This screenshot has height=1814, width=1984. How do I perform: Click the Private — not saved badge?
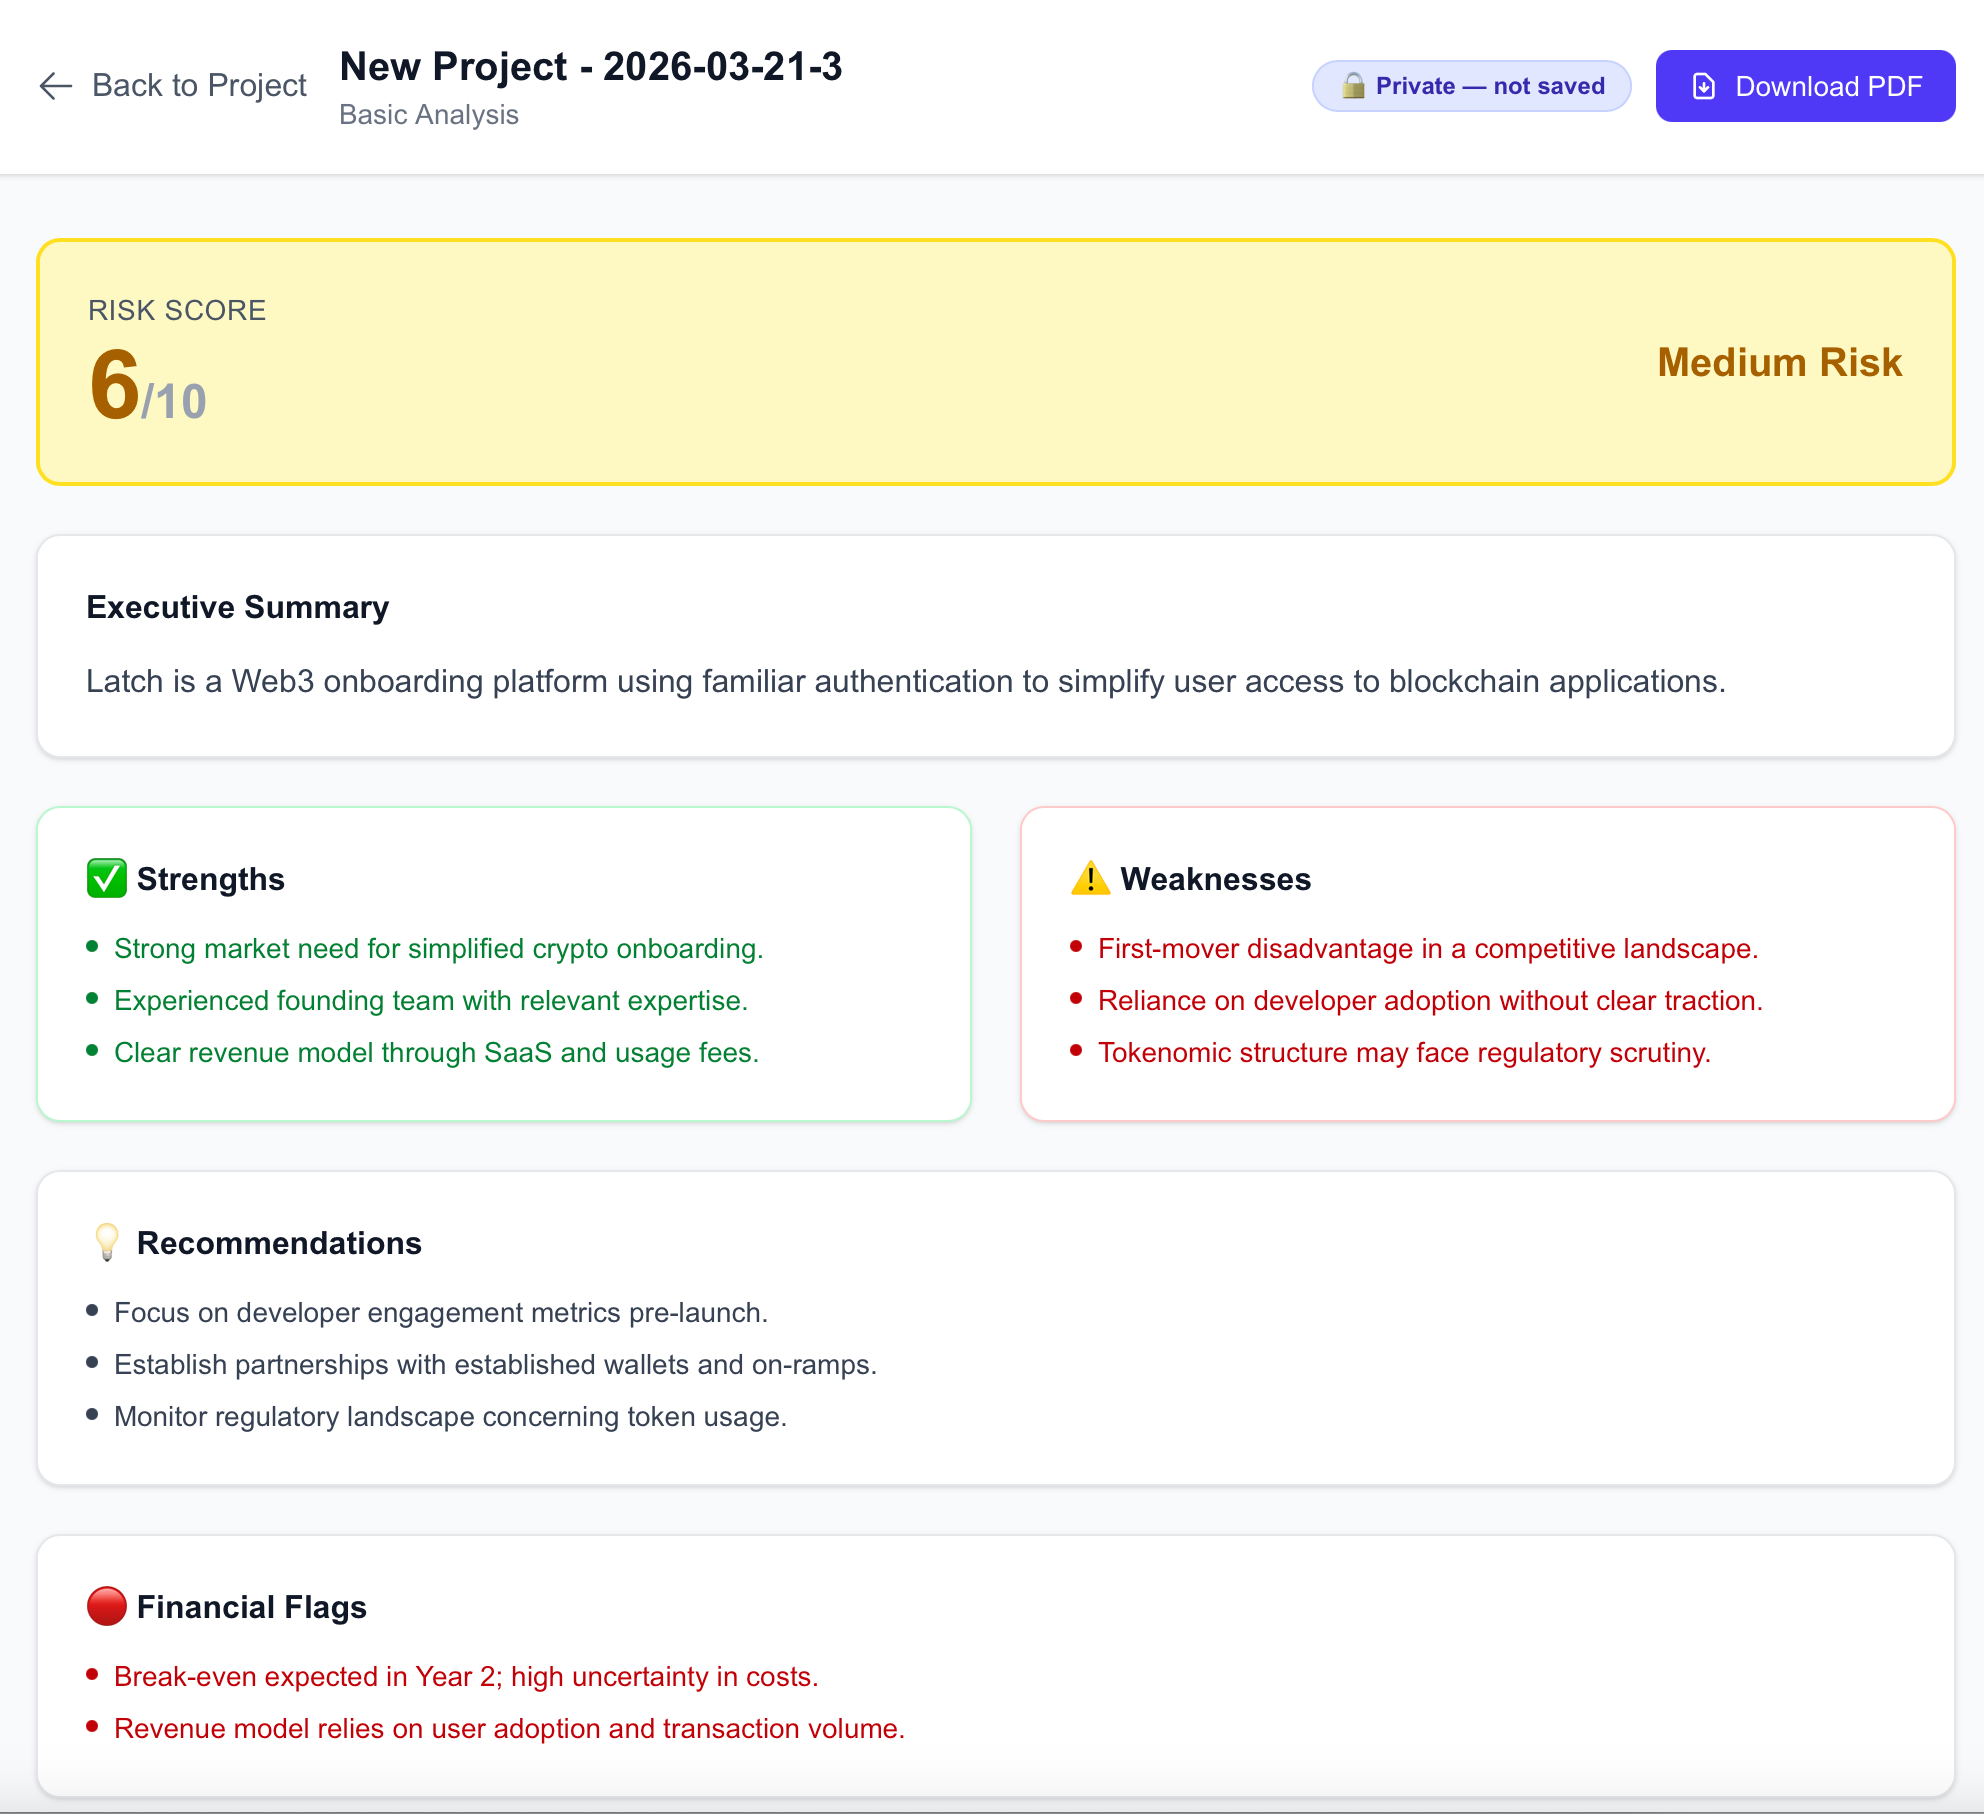pos(1471,86)
